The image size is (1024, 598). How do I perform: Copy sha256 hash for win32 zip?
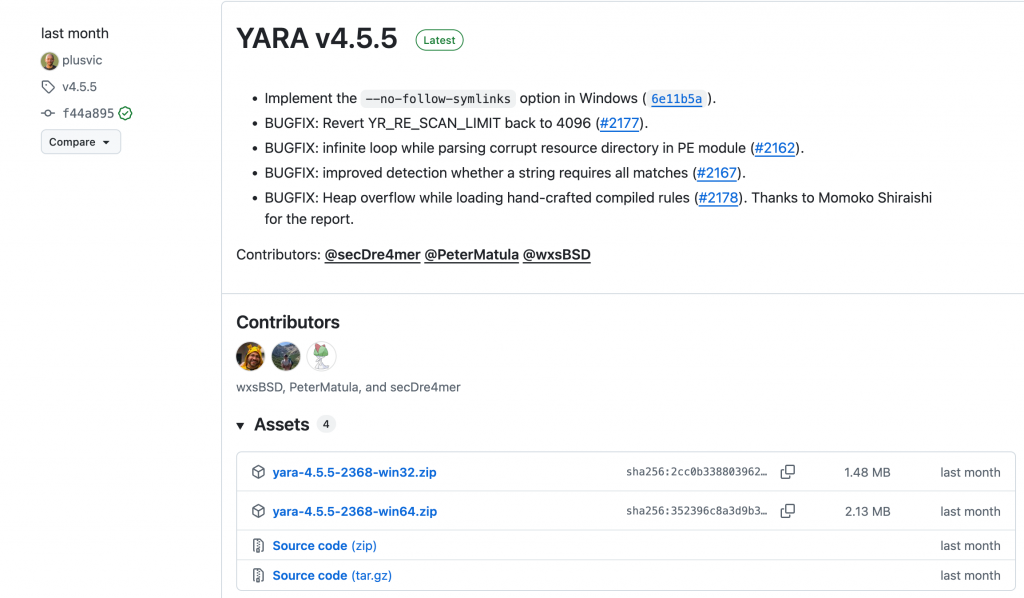click(788, 472)
